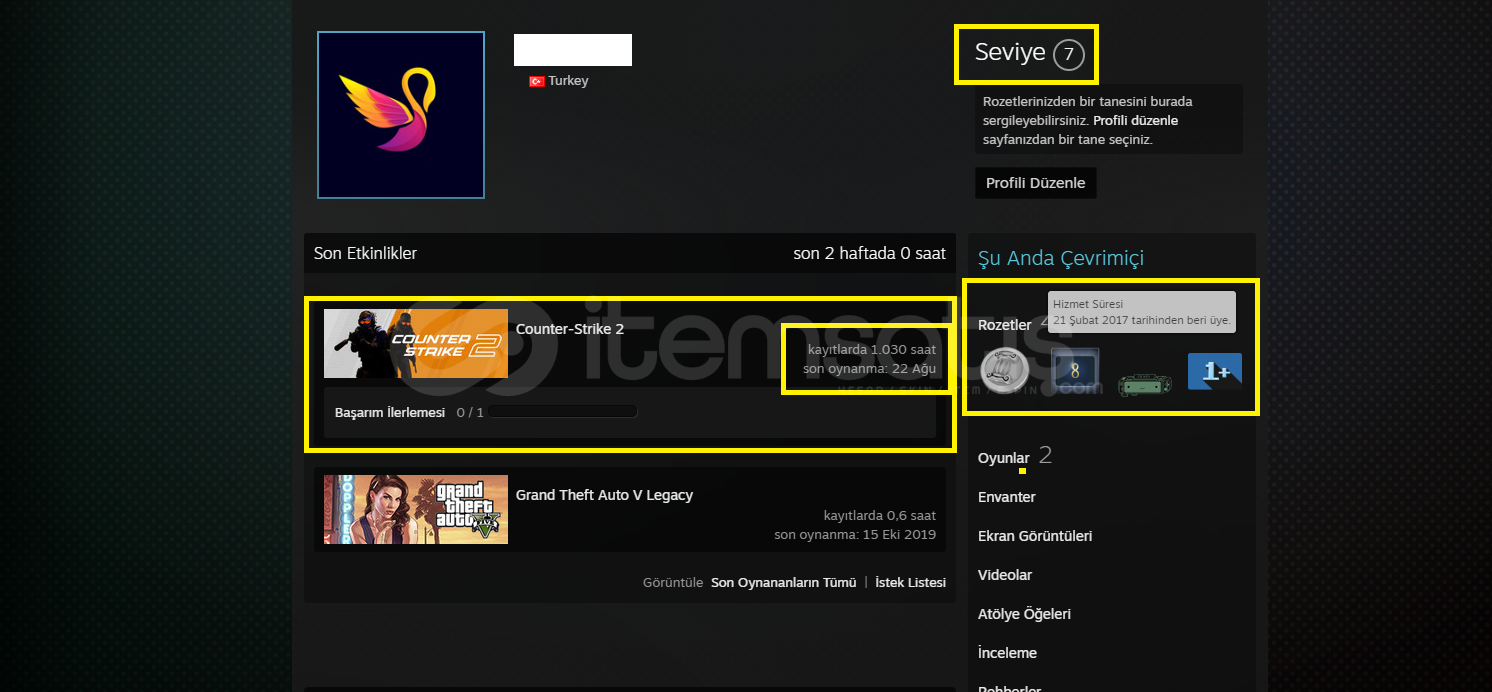This screenshot has height=692, width=1492.
Task: Click the 'Turkey' country label
Action: pos(568,81)
